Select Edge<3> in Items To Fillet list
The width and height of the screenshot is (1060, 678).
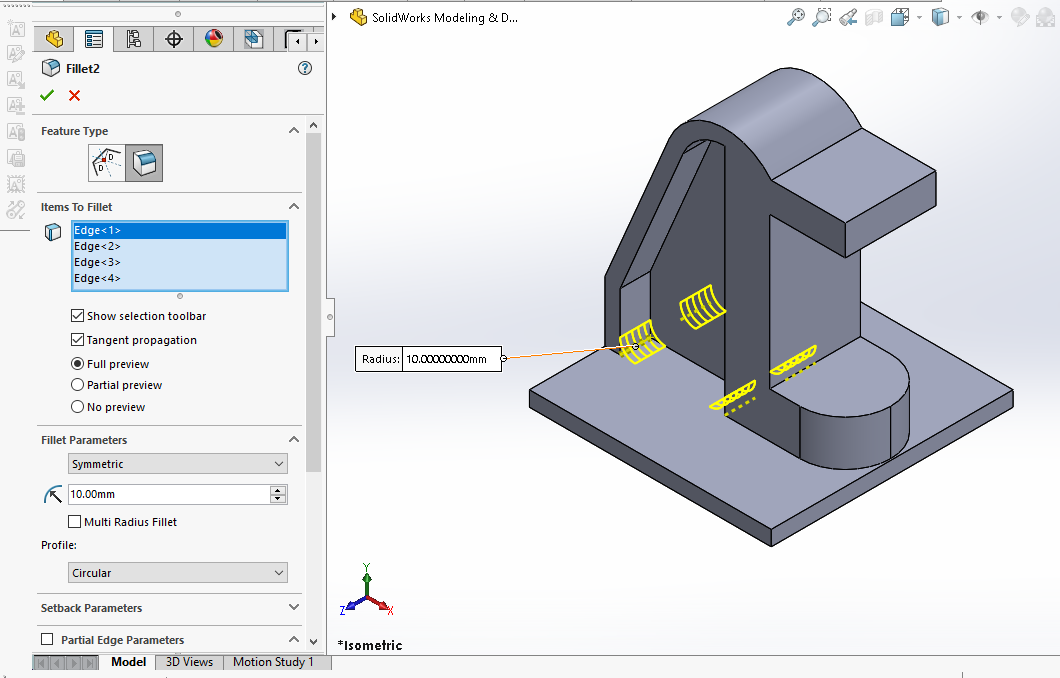pyautogui.click(x=97, y=262)
